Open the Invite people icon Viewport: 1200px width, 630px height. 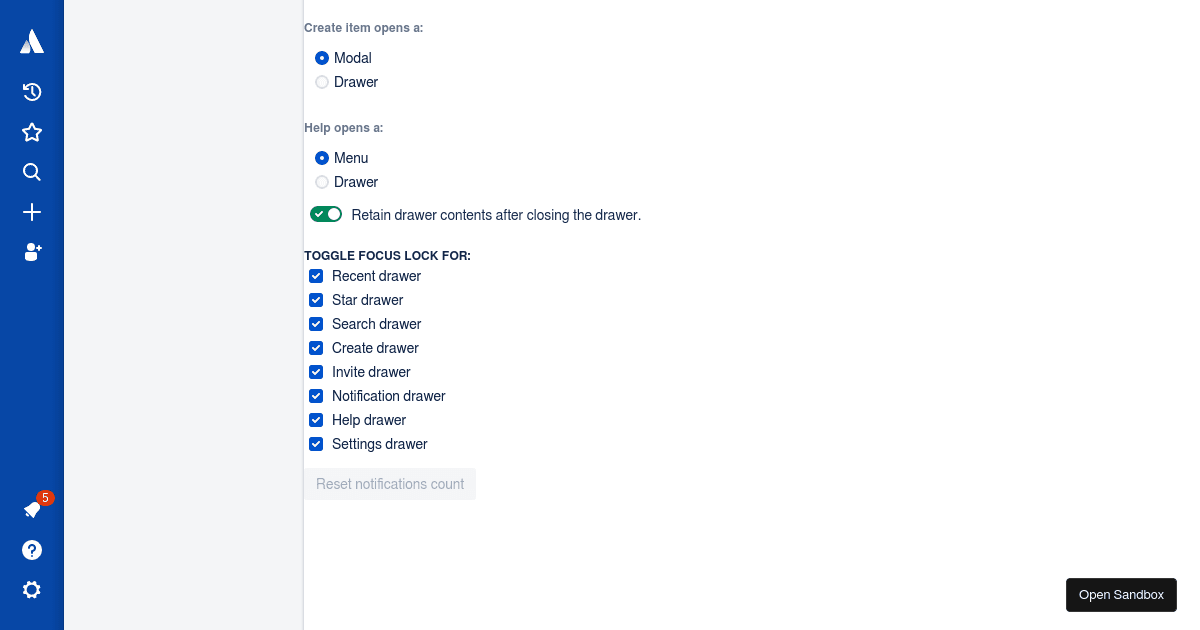pyautogui.click(x=32, y=252)
